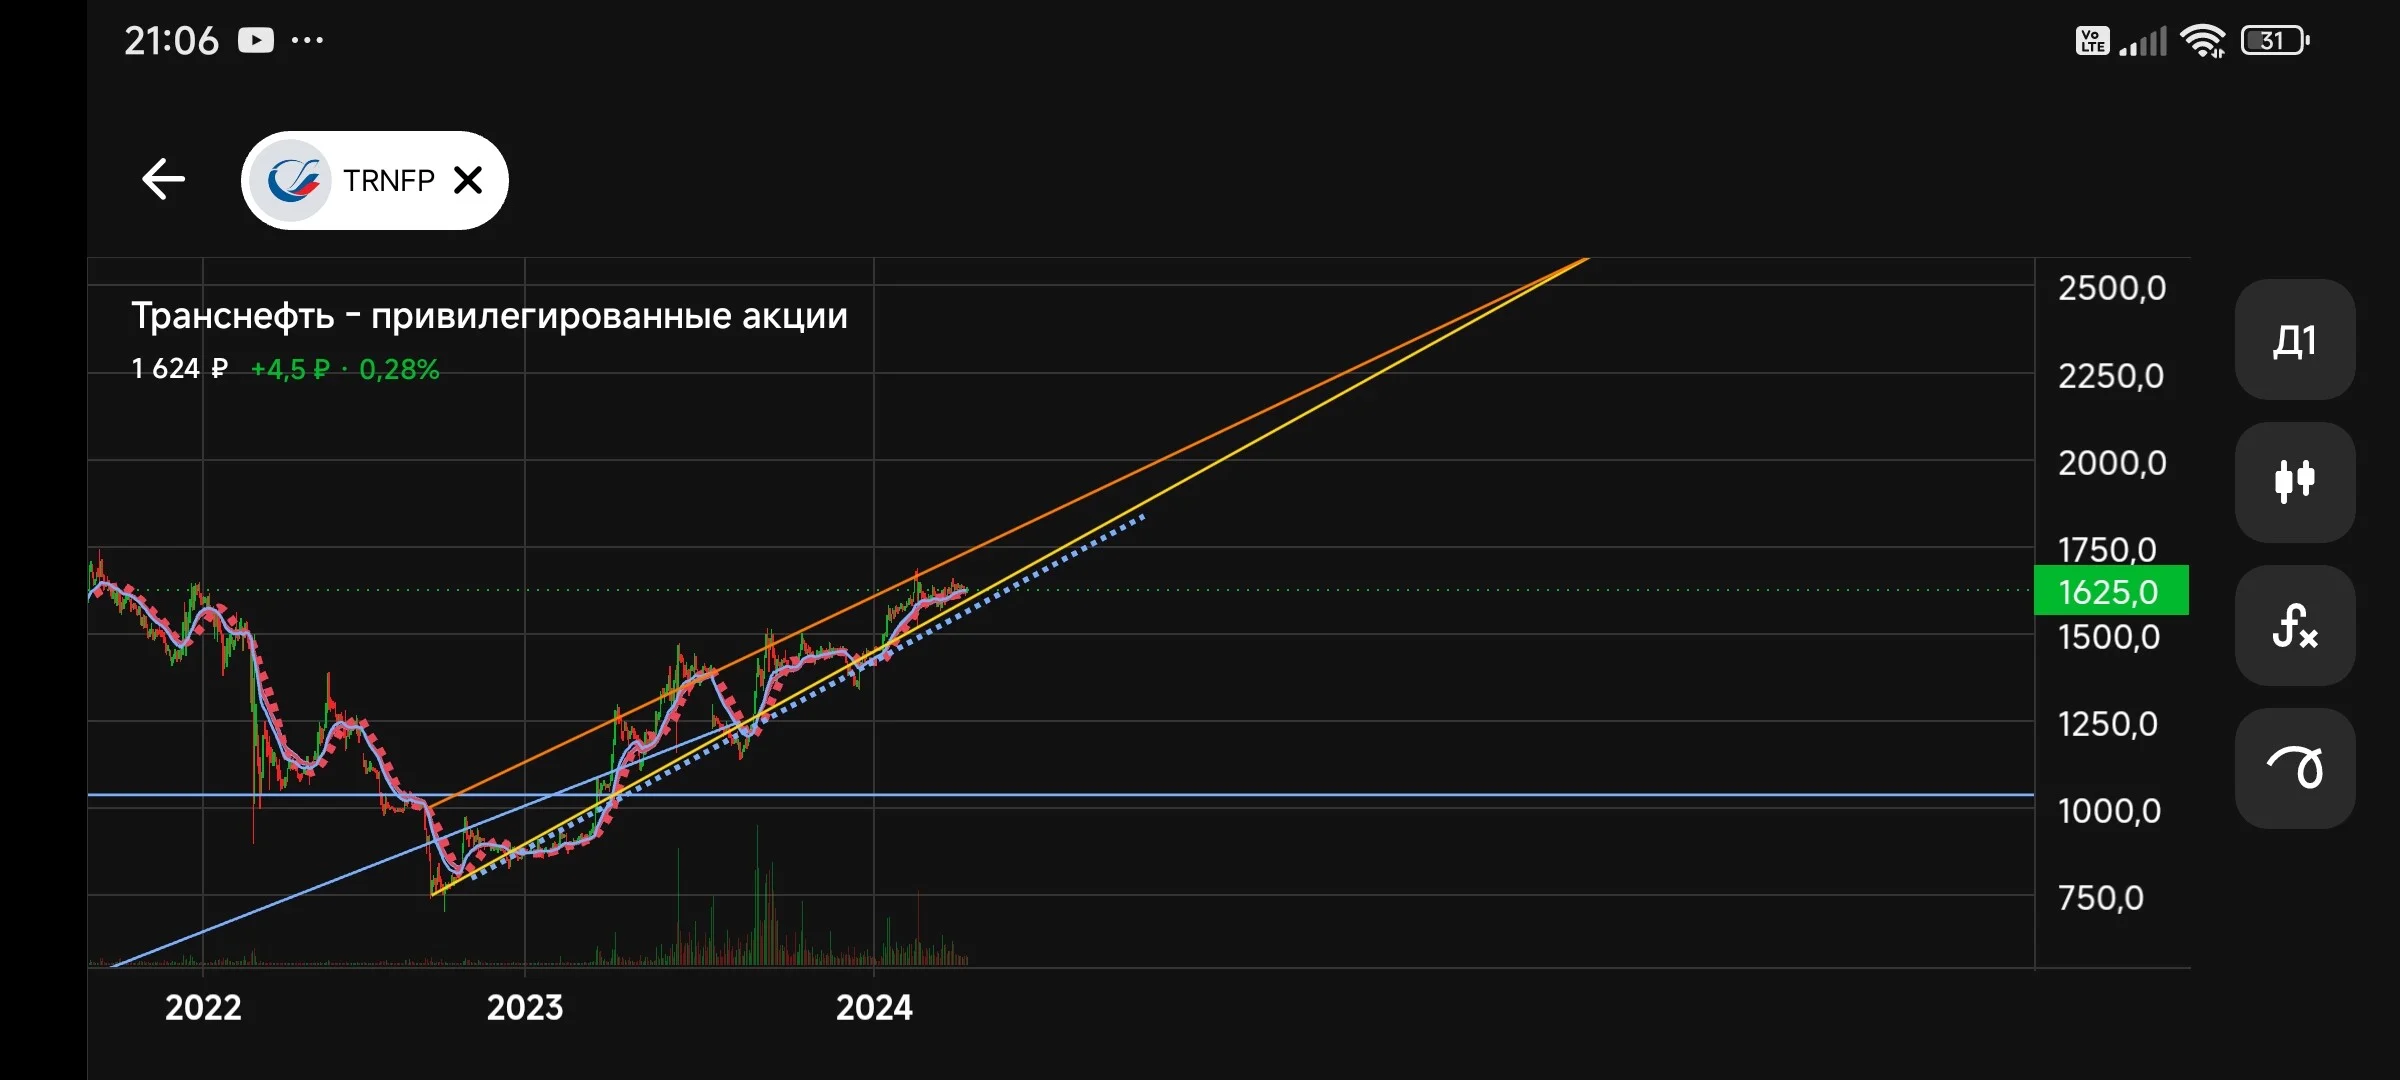Open the TRNFP ticker selector
The image size is (2400, 1080).
coord(375,180)
